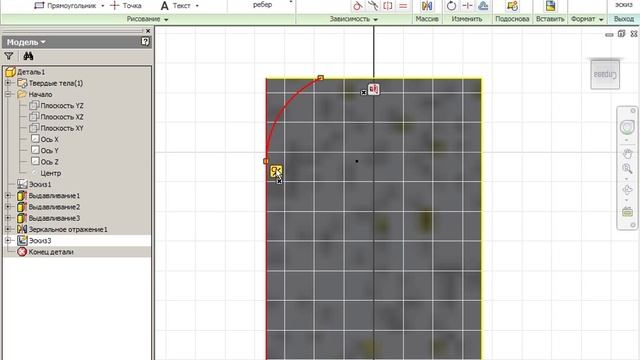This screenshot has height=360, width=640.
Task: Click the symmetric constraint icon in ribbon
Action: coord(388,6)
